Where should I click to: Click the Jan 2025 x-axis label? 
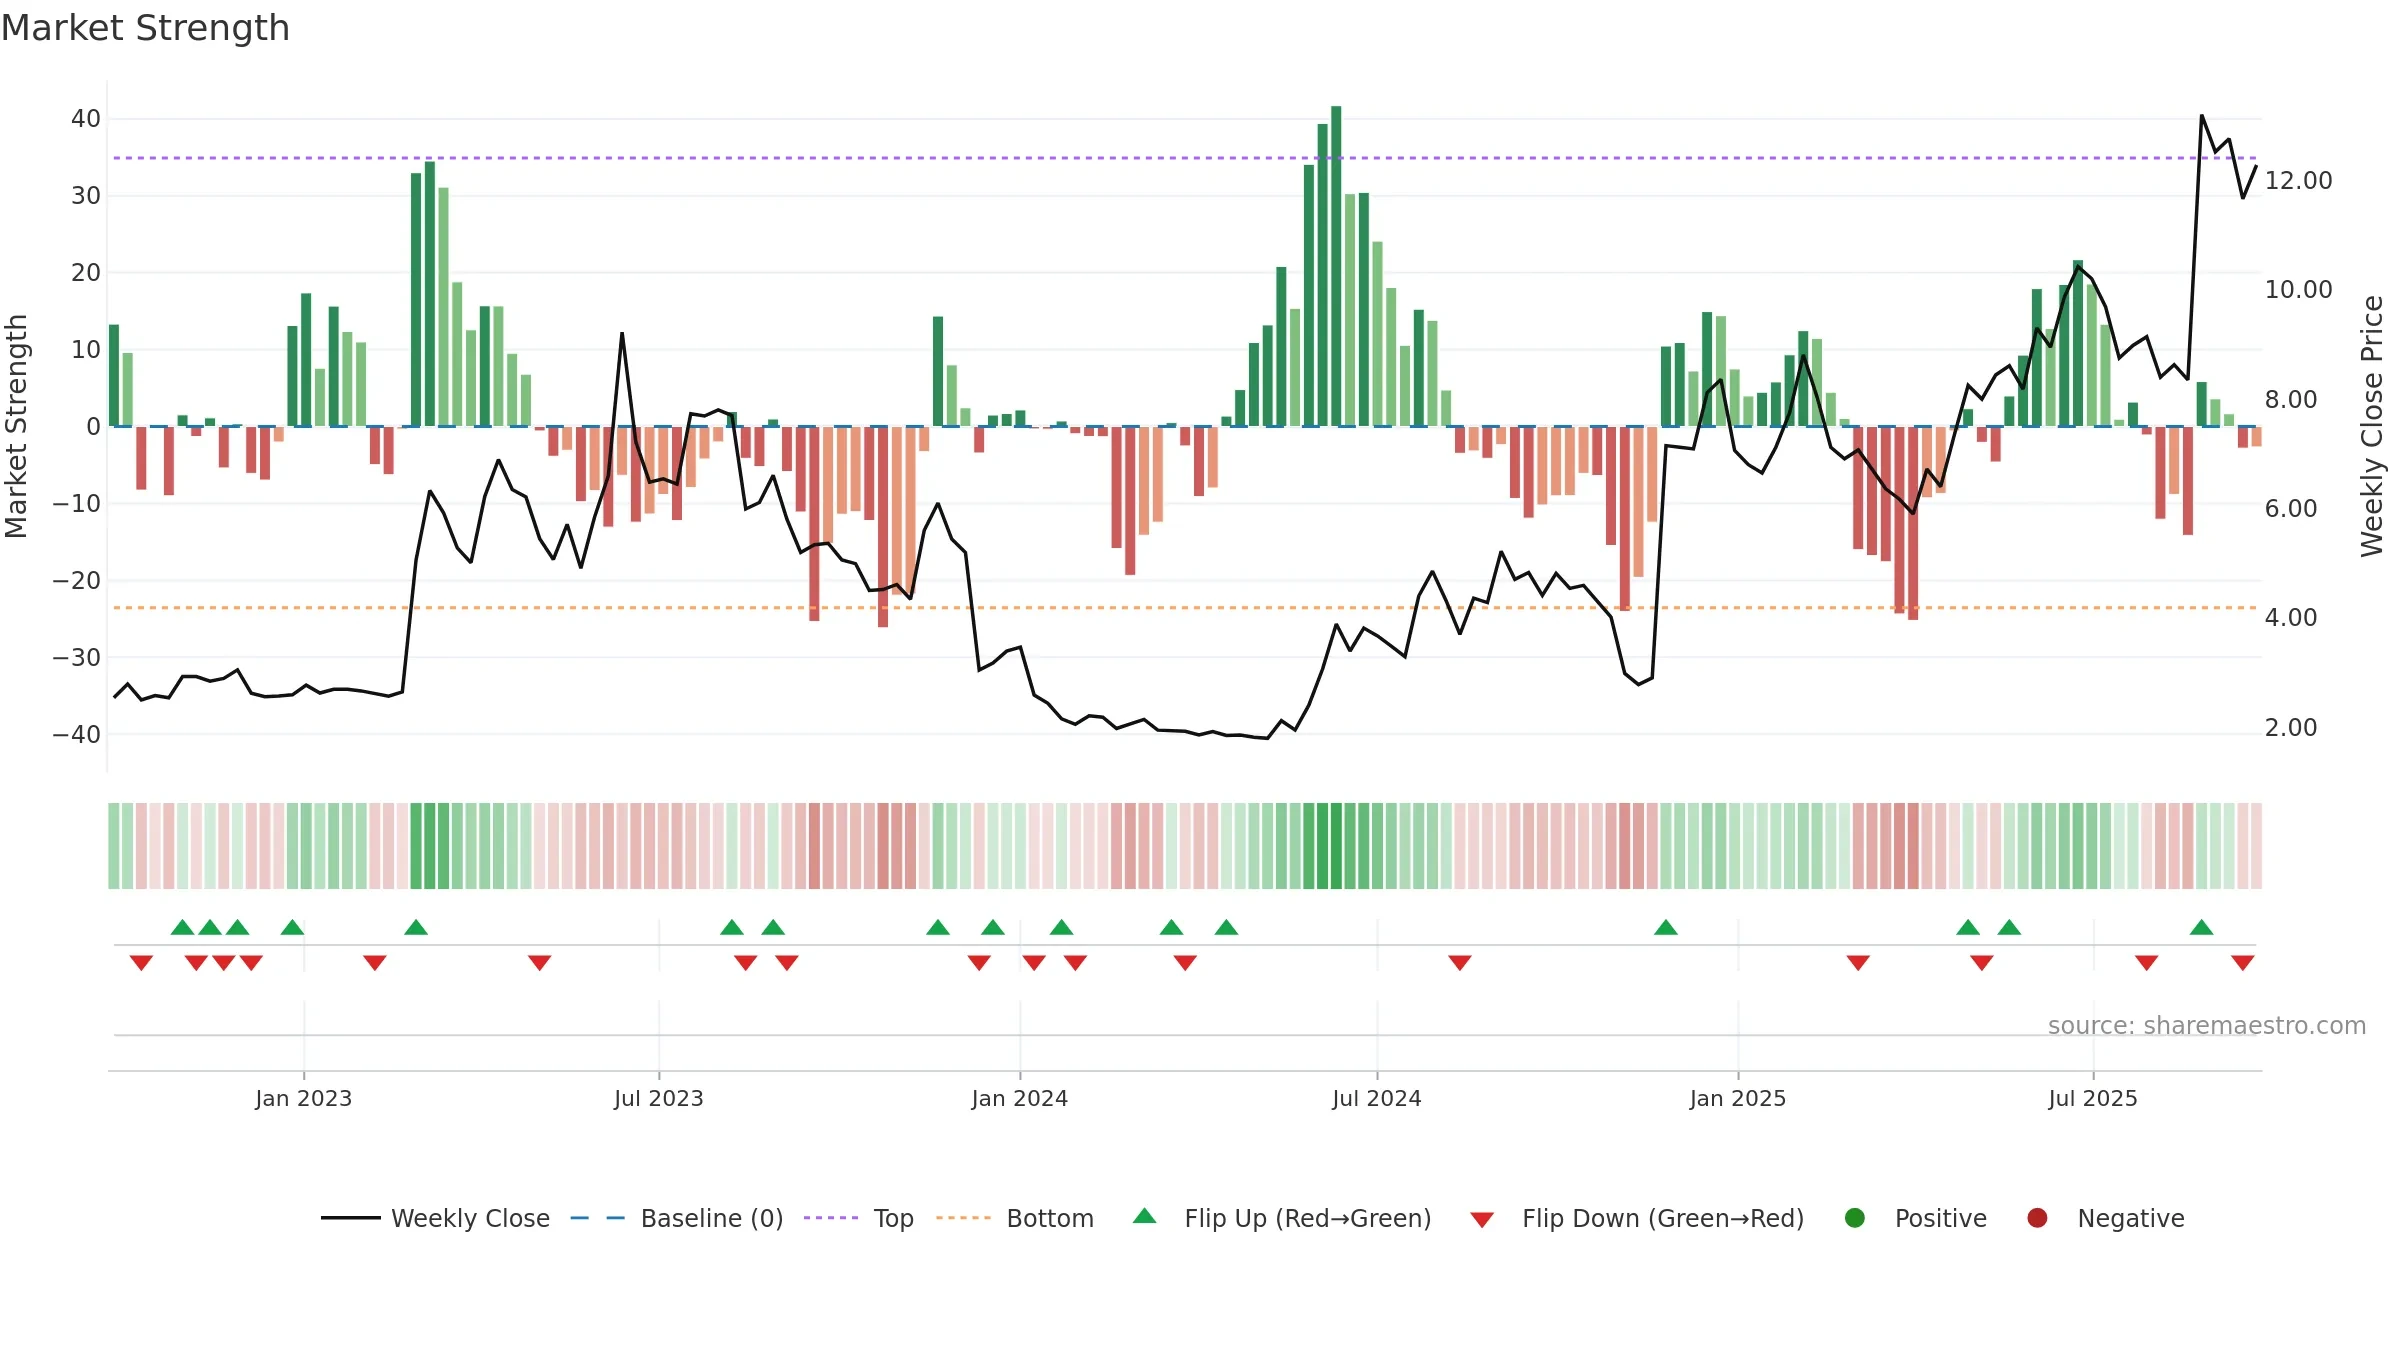pyautogui.click(x=1738, y=1098)
